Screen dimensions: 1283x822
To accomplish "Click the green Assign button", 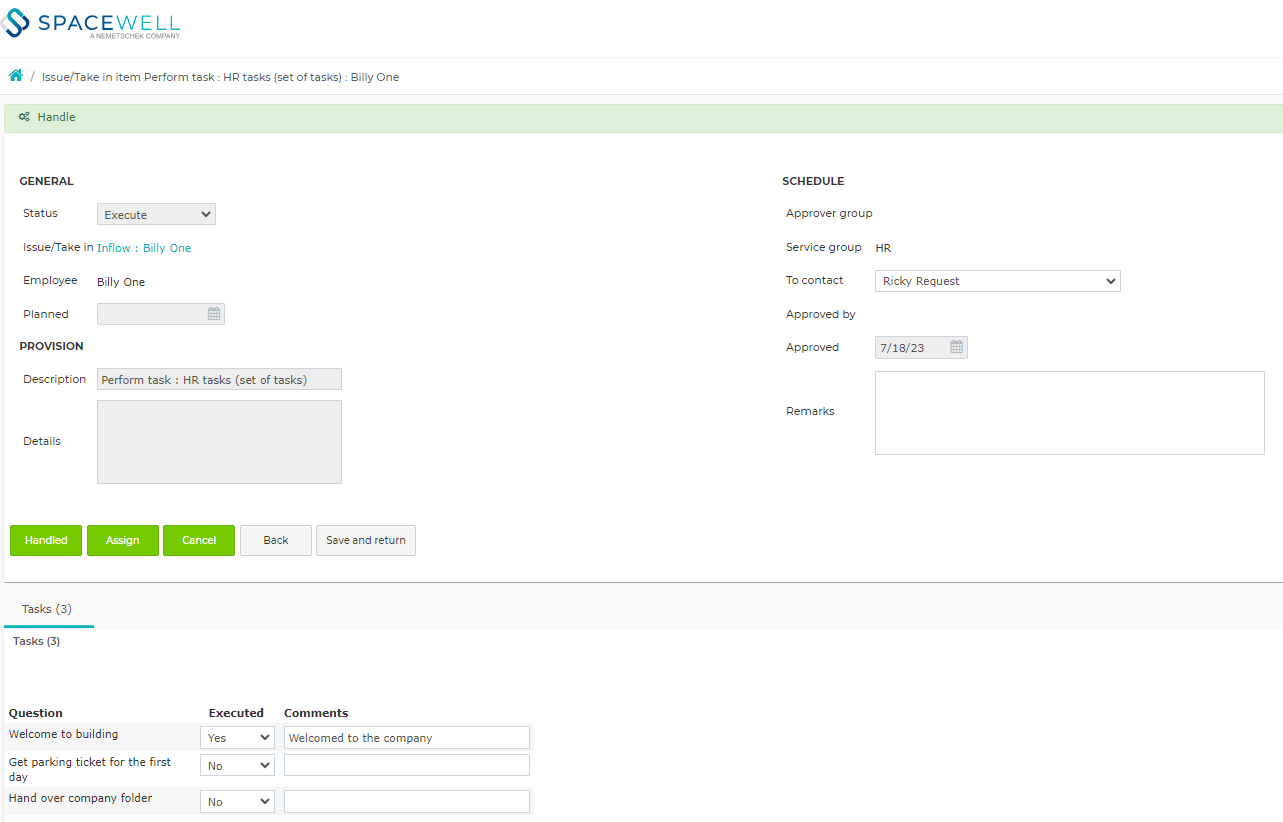I will [x=122, y=540].
